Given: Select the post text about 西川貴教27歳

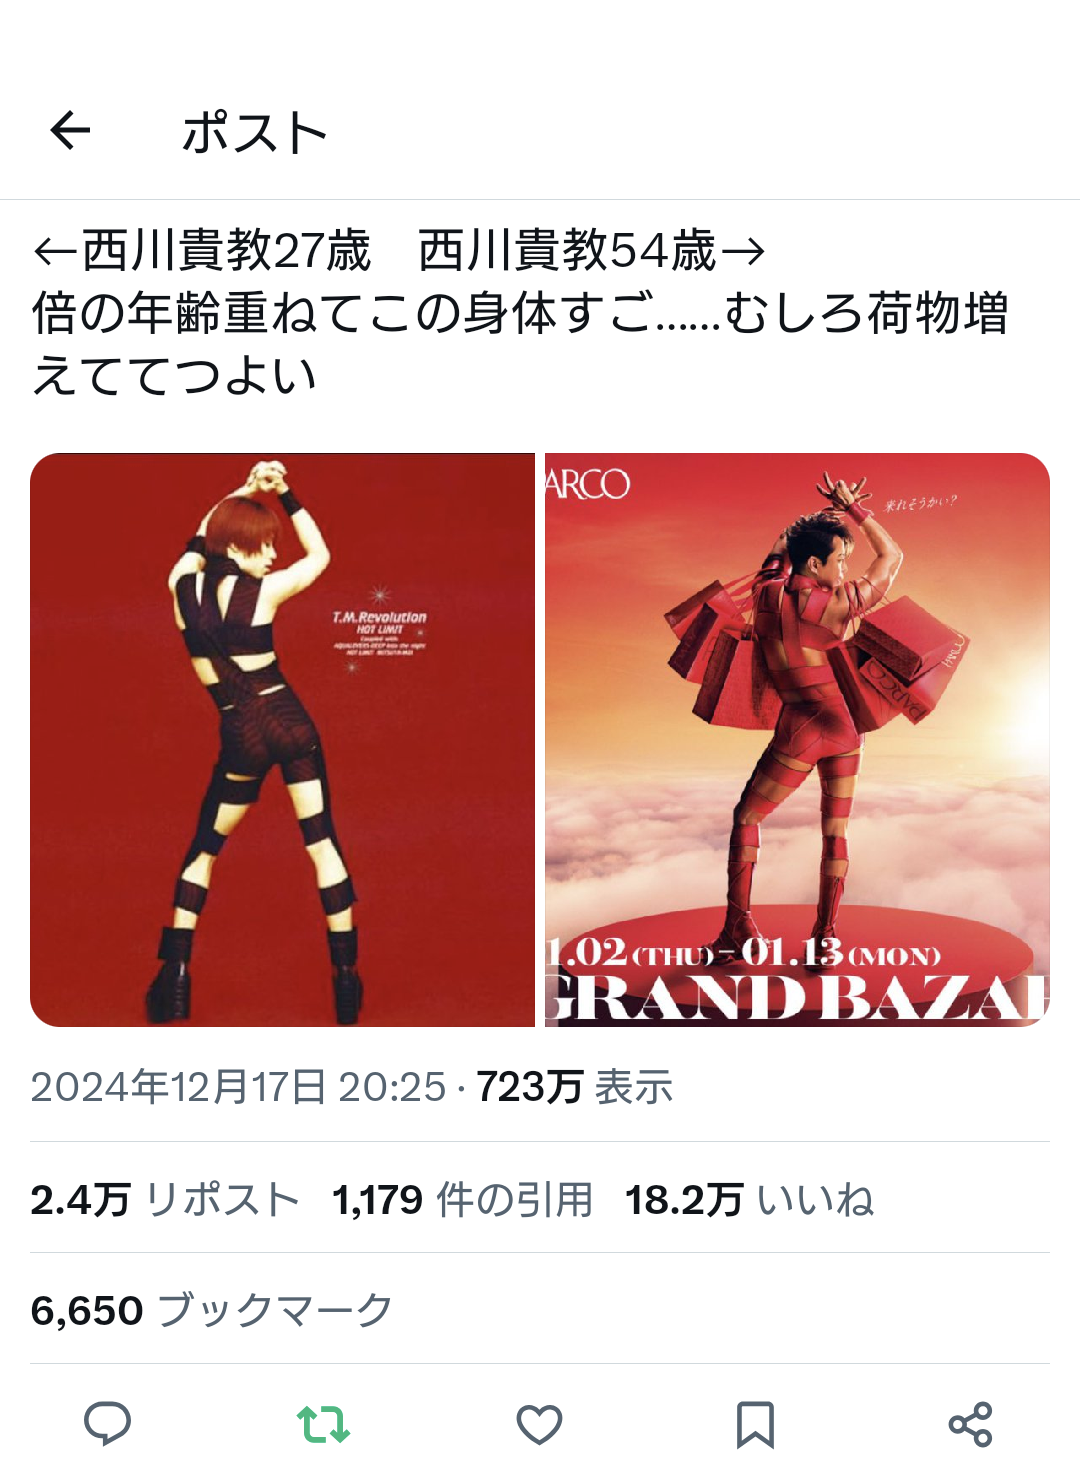Looking at the screenshot, I should pyautogui.click(x=520, y=312).
